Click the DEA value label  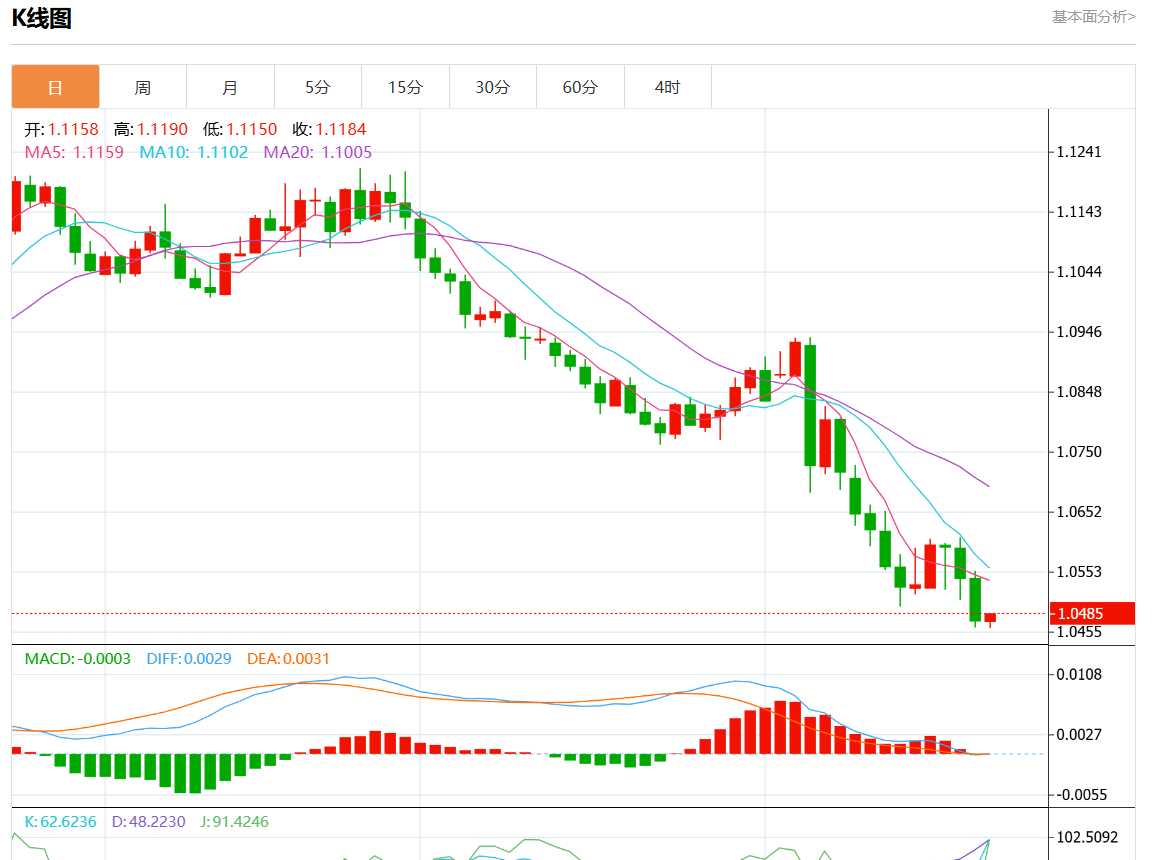point(286,658)
